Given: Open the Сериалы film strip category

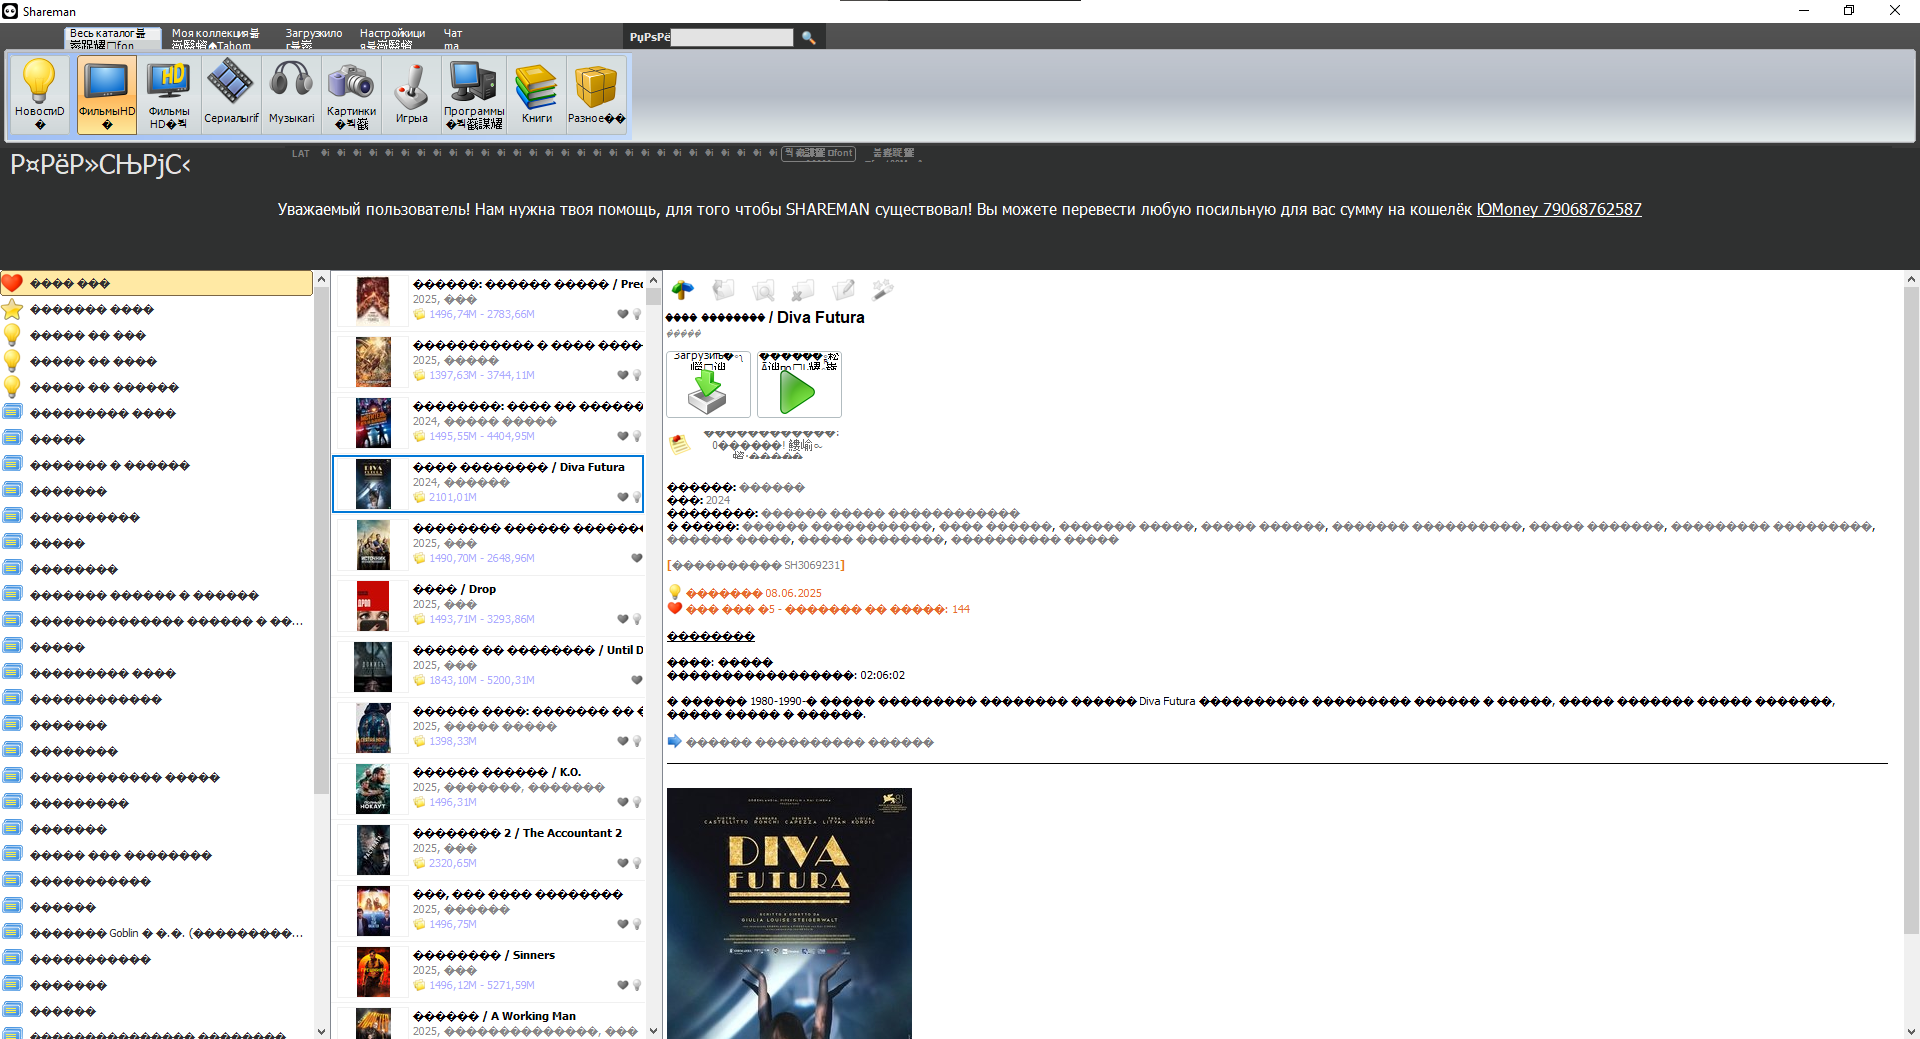Looking at the screenshot, I should pos(231,94).
